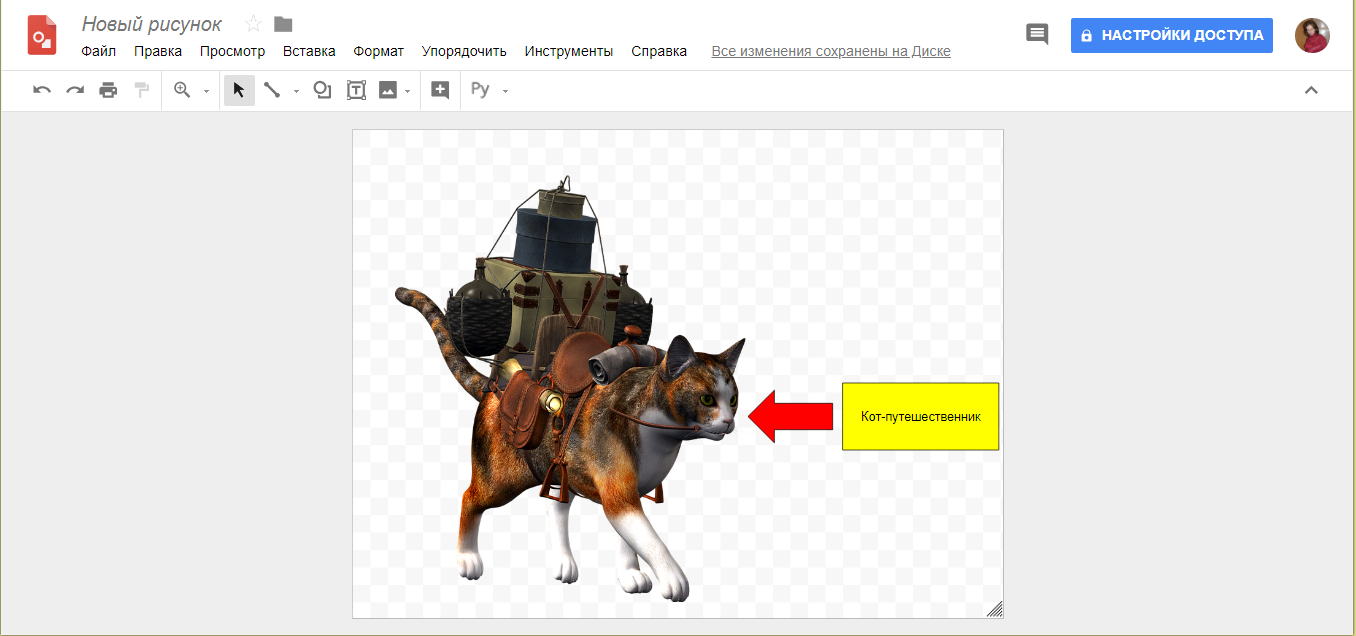Viewport: 1356px width, 636px height.
Task: Open the Вставка menu
Action: (309, 50)
